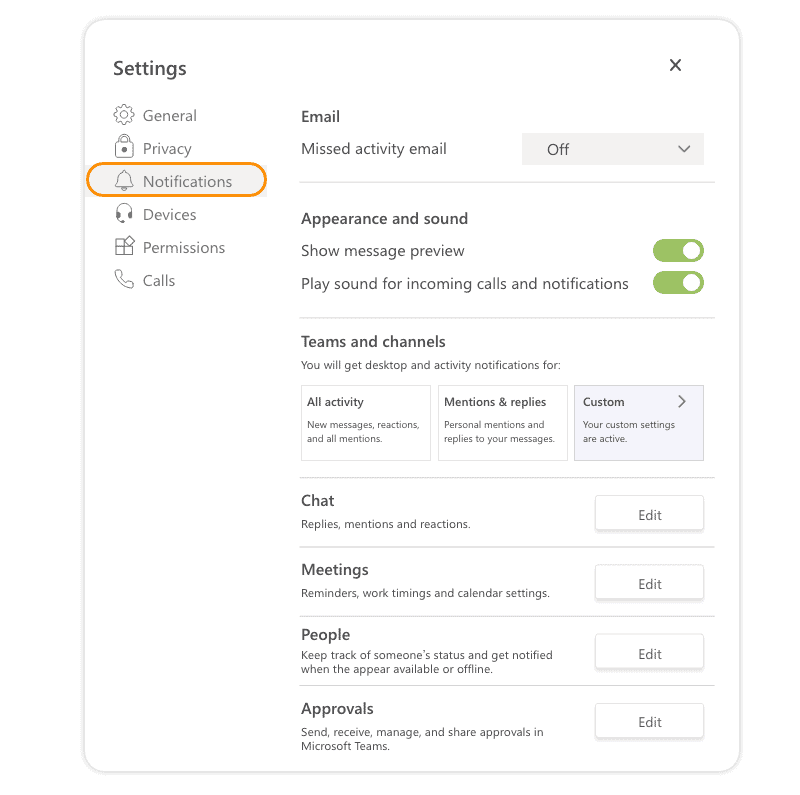
Task: Click 'Appearance and sound' heading
Action: coord(384,219)
